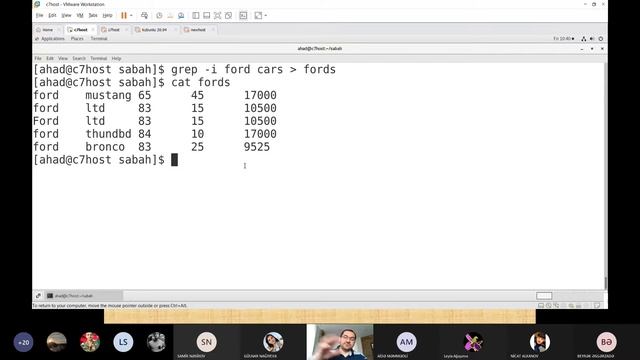
Task: Click the network status icon in GNOME panel
Action: (584, 39)
